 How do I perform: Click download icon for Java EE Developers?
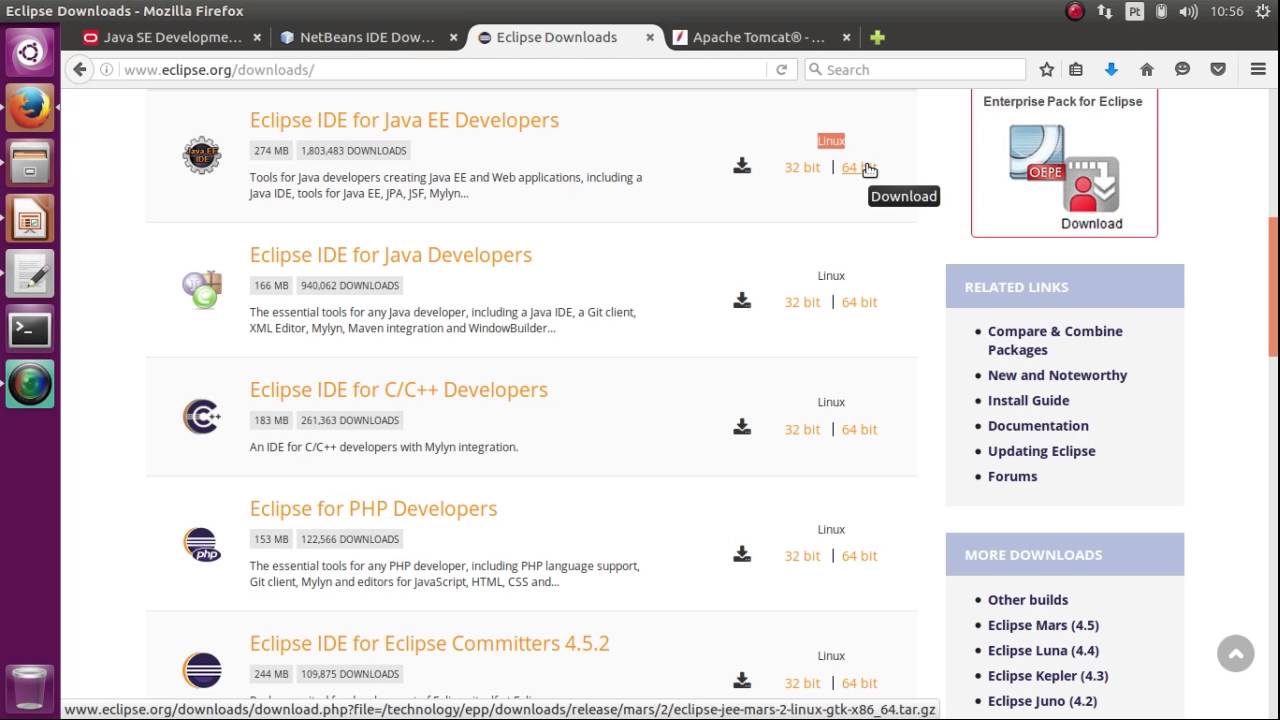click(x=742, y=165)
